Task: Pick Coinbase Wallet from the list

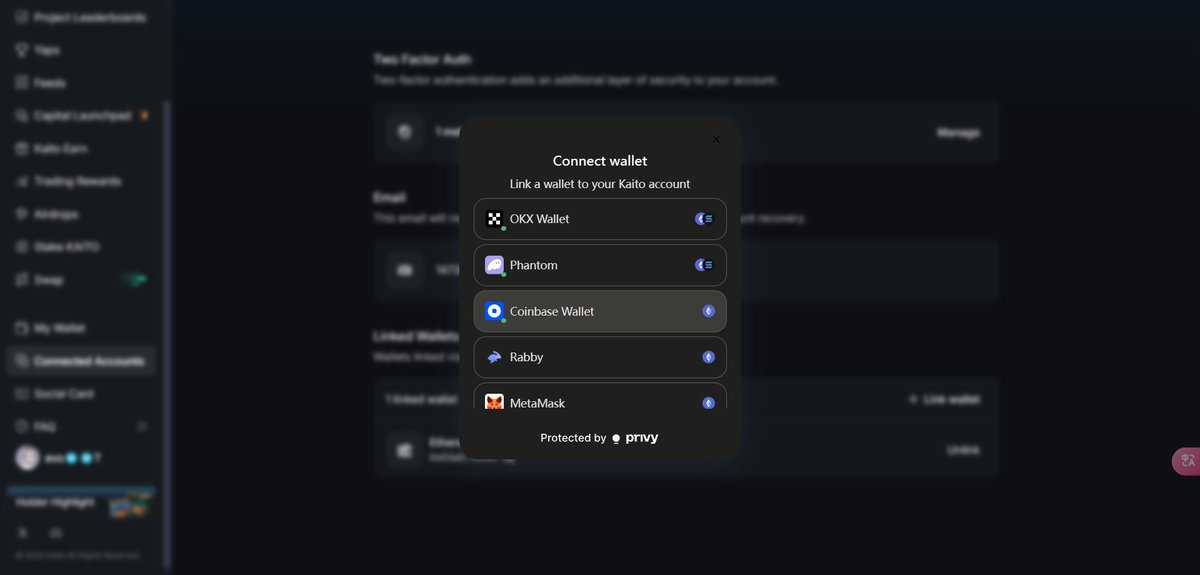Action: coord(600,311)
